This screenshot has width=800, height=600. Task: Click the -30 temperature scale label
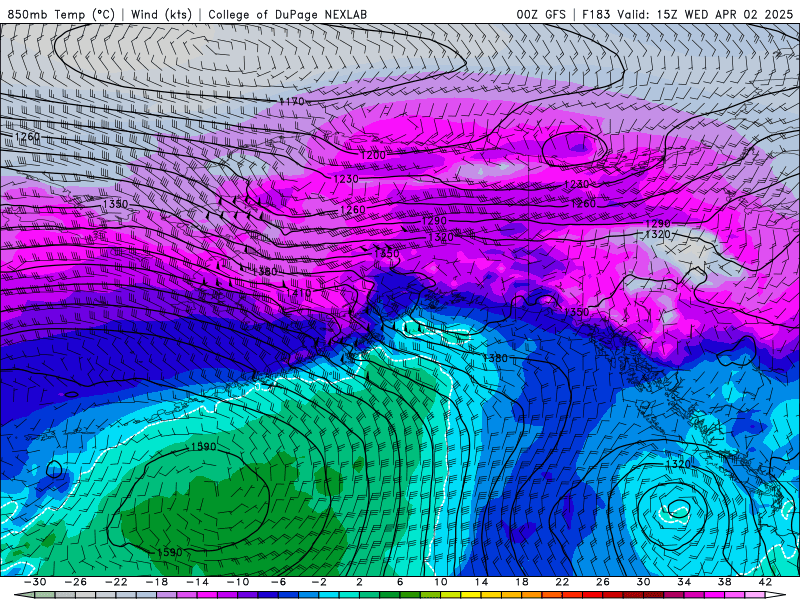tap(35, 582)
